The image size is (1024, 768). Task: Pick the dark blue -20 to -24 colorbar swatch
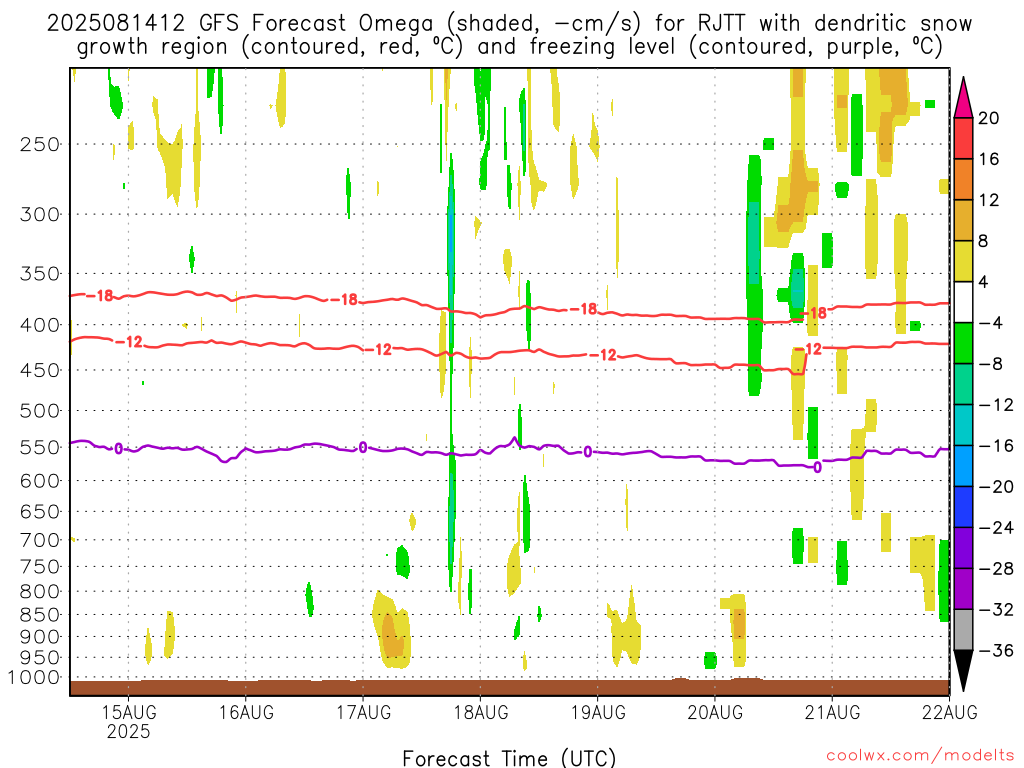coord(963,507)
